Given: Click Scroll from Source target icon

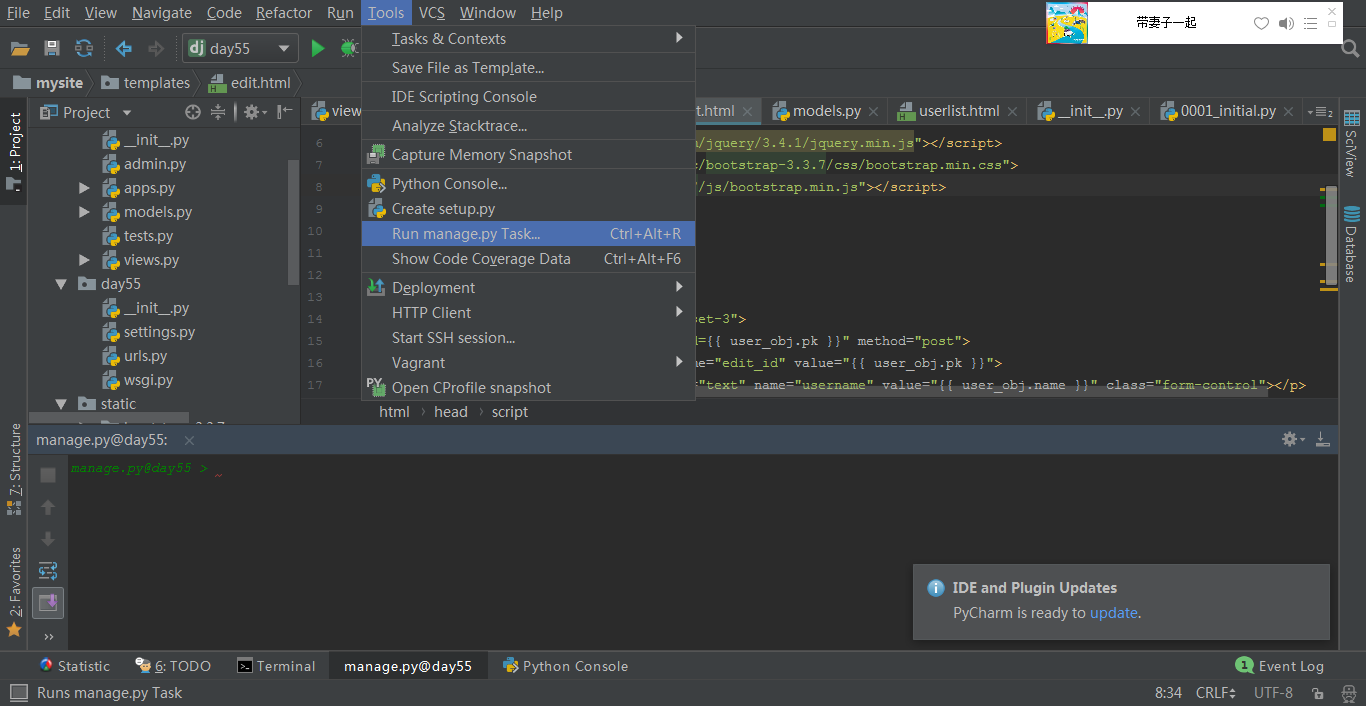Looking at the screenshot, I should 193,112.
